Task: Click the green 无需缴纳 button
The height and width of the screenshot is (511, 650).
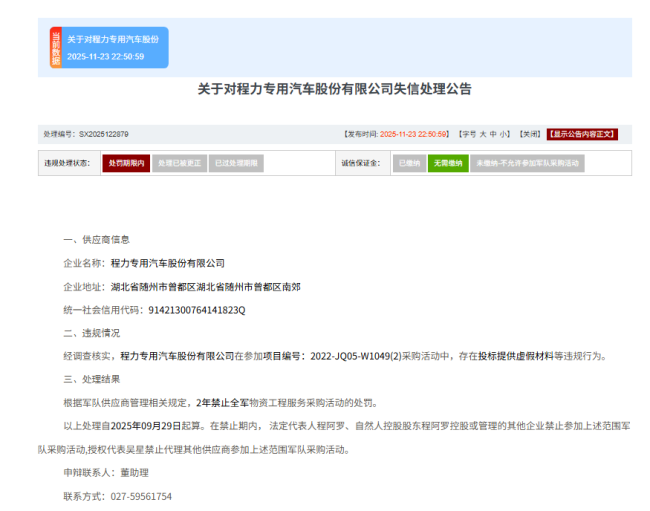Action: (447, 163)
